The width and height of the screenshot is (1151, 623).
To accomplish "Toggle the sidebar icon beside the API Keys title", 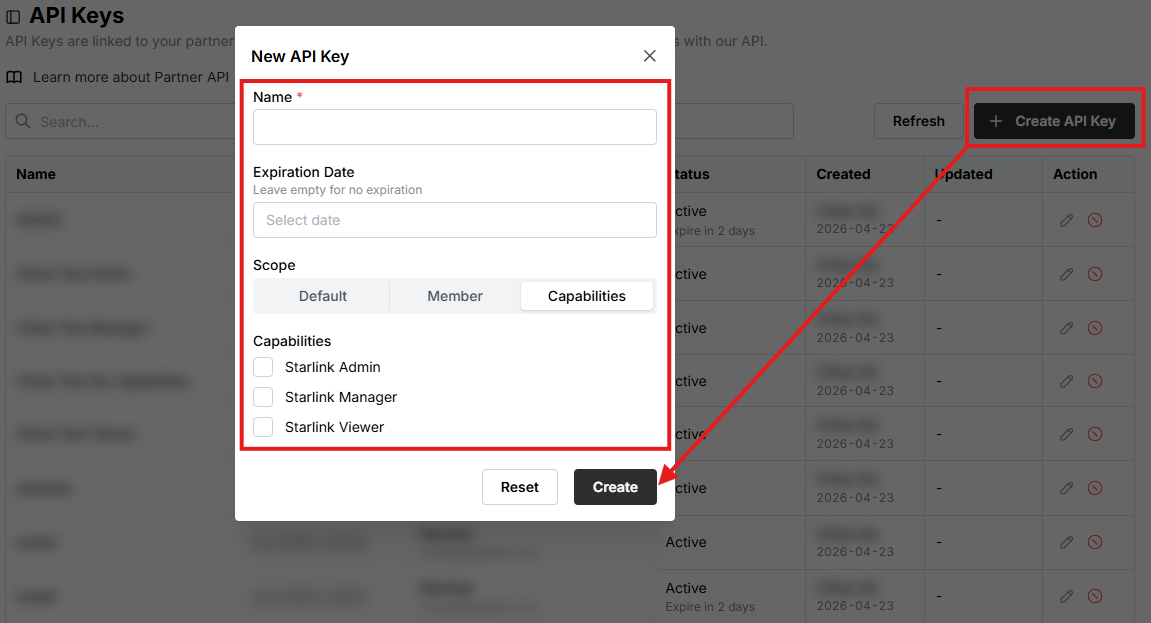I will (13, 16).
